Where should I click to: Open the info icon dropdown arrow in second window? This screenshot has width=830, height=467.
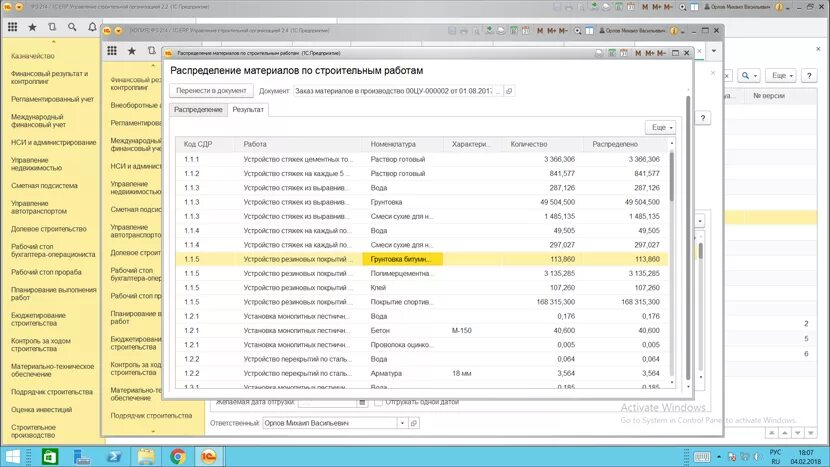(x=682, y=31)
